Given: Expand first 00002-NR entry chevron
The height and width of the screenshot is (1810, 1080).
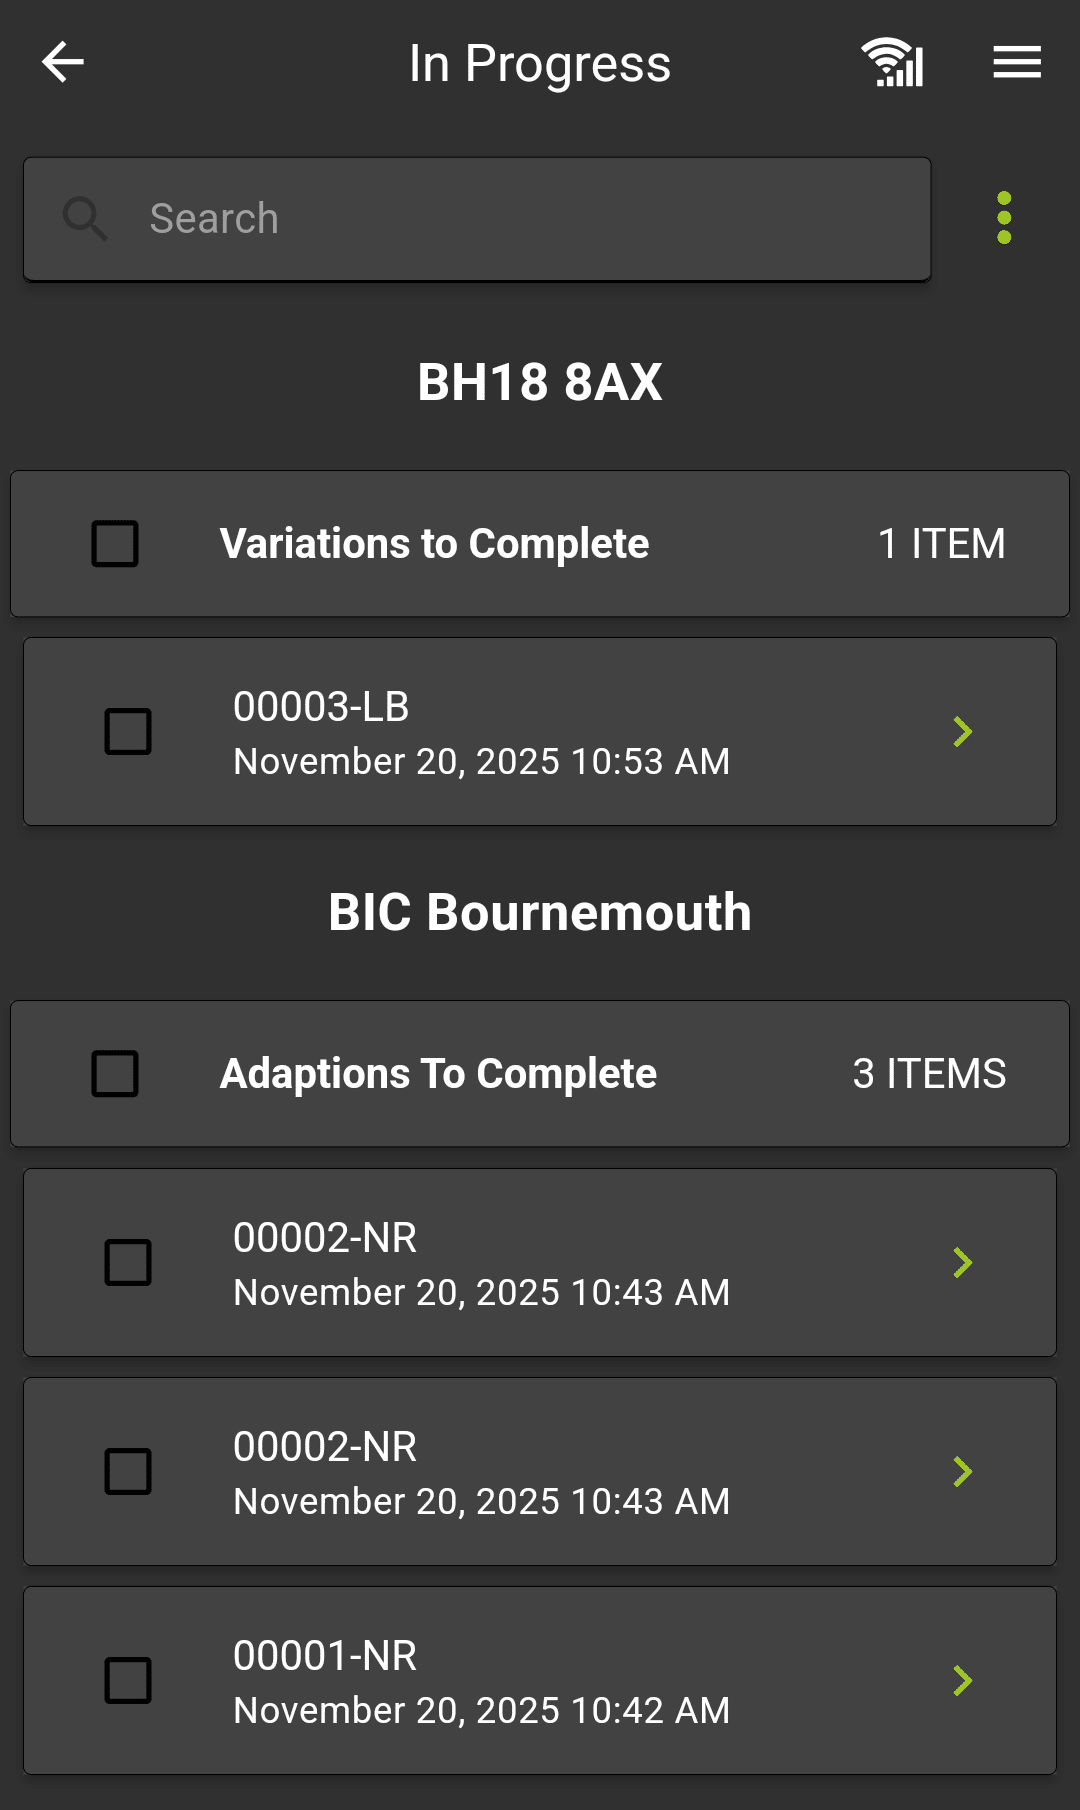Looking at the screenshot, I should tap(962, 1263).
